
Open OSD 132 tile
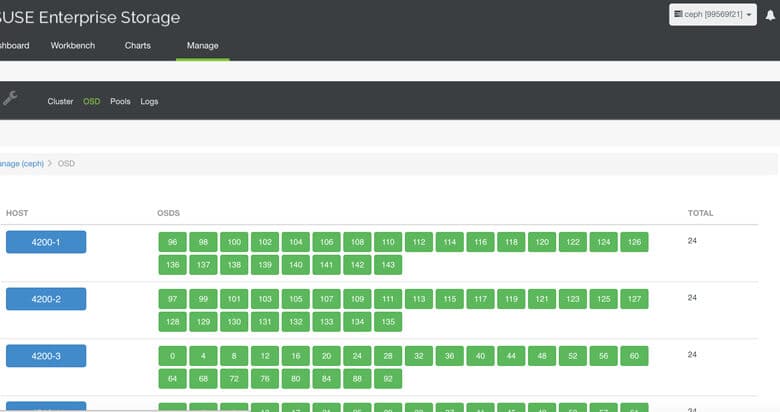tap(296, 322)
